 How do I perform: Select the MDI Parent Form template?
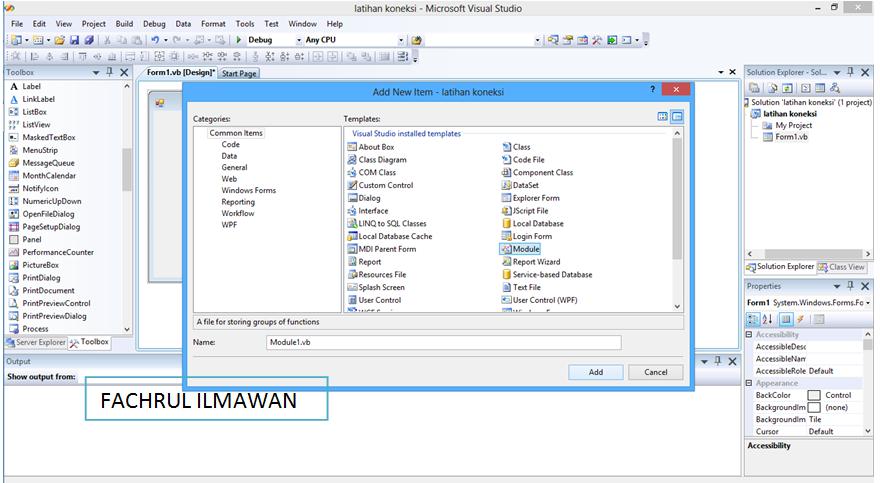[382, 249]
